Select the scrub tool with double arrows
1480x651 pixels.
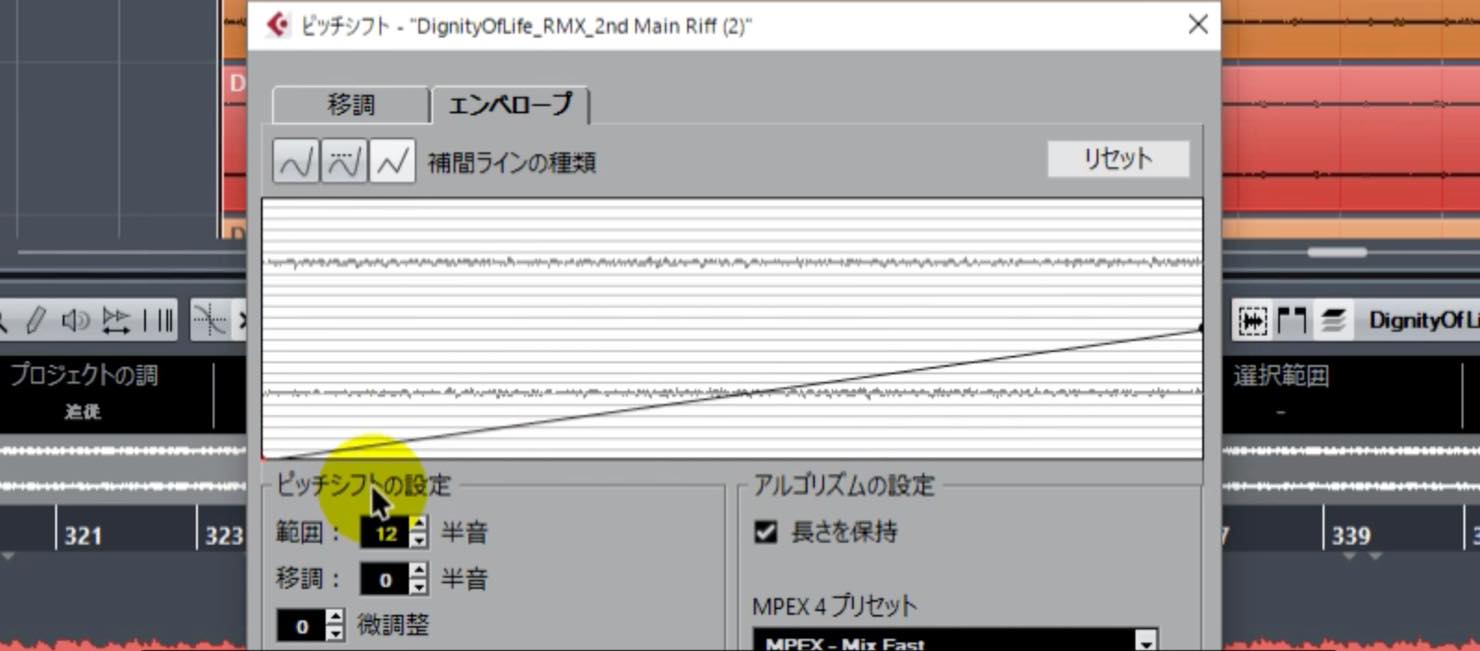pyautogui.click(x=116, y=321)
